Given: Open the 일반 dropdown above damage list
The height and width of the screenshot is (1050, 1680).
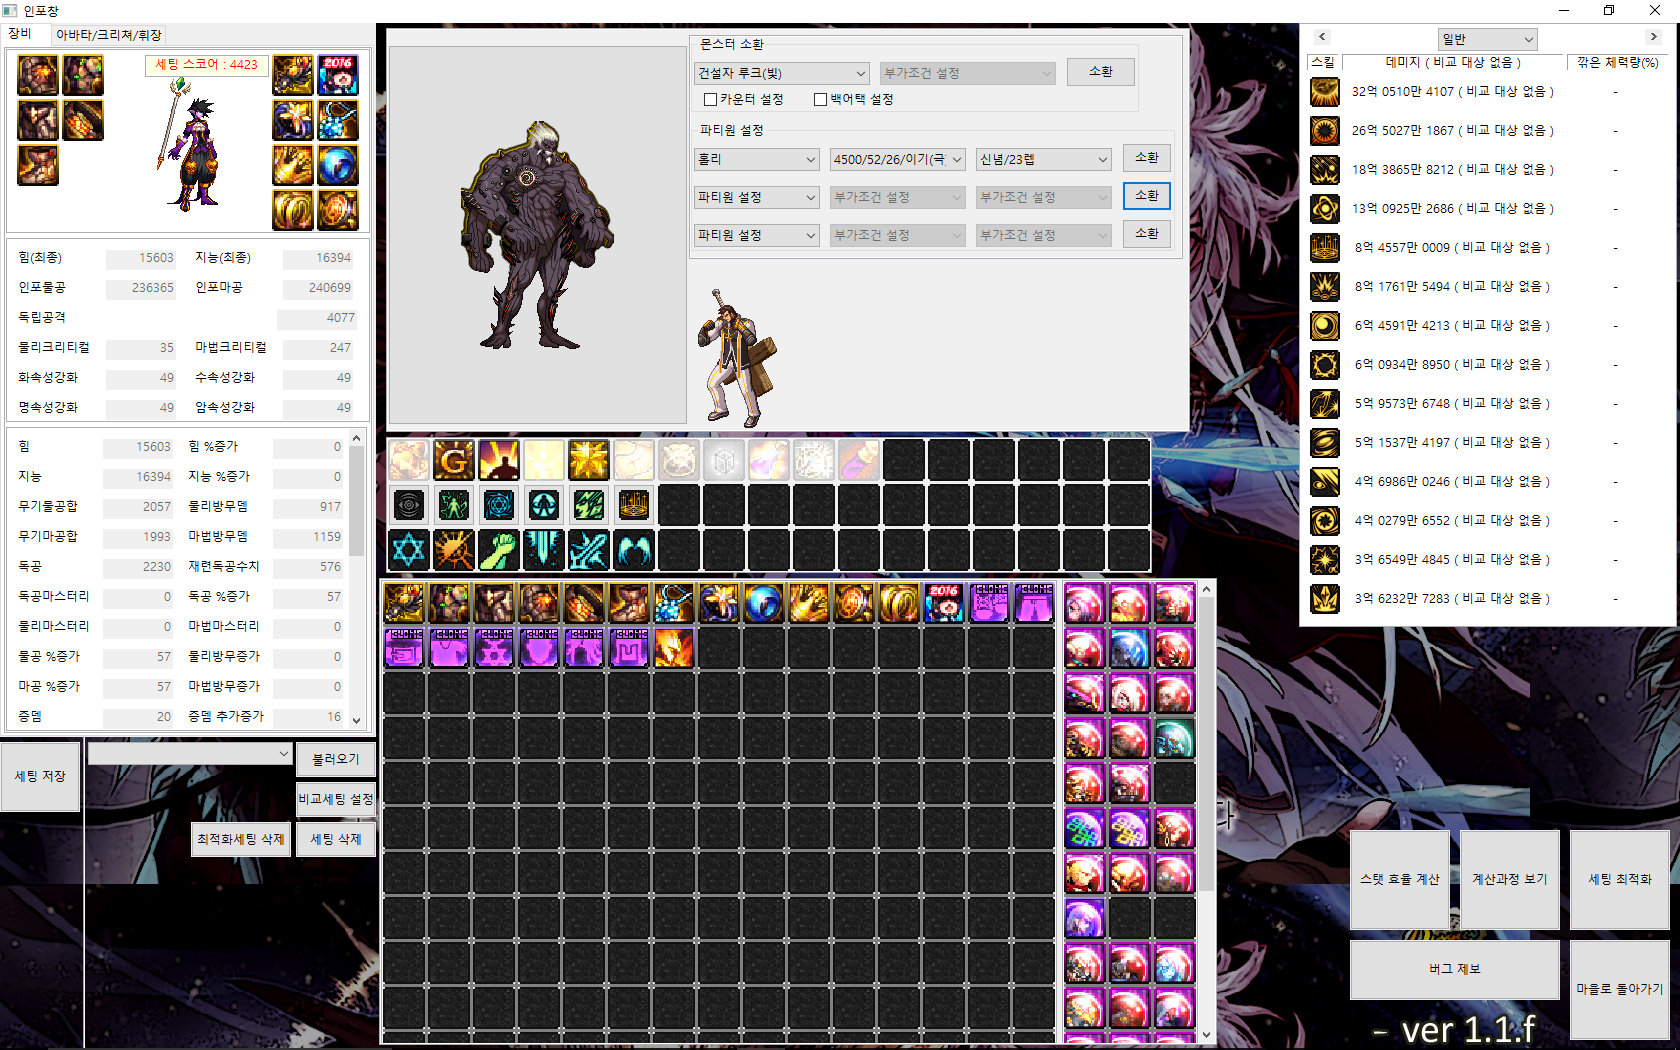Looking at the screenshot, I should [1487, 39].
